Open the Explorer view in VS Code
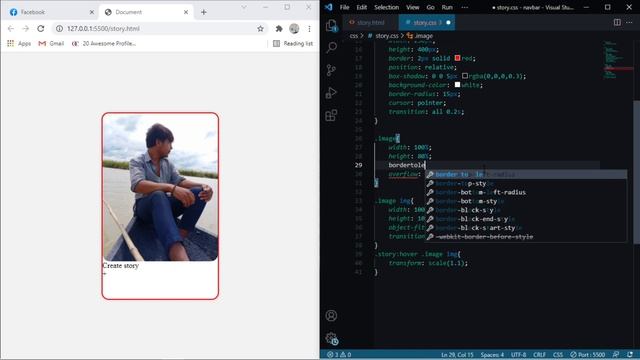Image resolution: width=640 pixels, height=360 pixels. 331,26
